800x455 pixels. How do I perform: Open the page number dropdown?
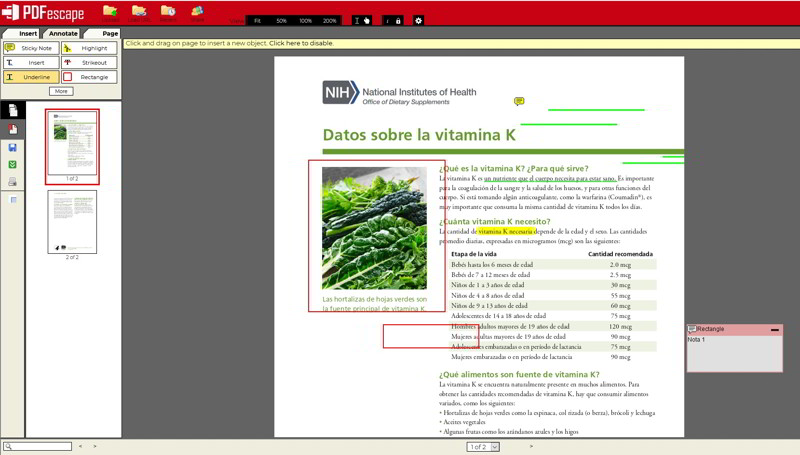(494, 447)
